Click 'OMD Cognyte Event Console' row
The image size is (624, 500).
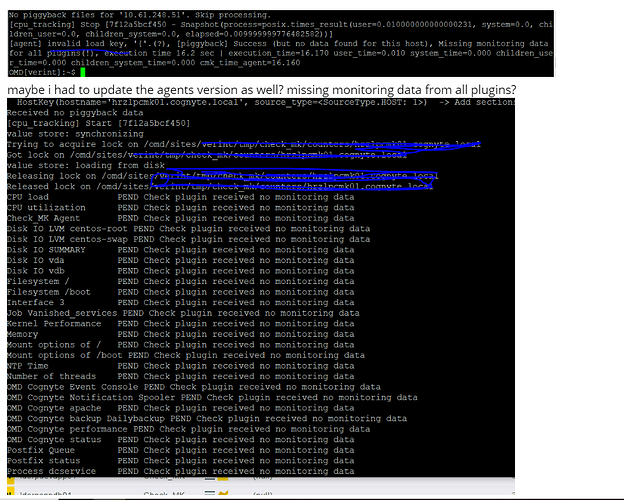pos(194,387)
